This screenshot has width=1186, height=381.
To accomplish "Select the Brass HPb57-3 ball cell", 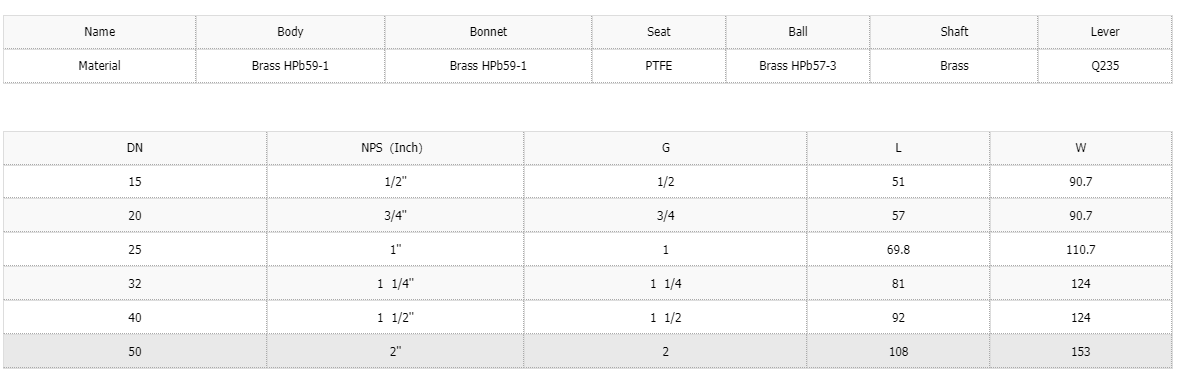I will coord(797,66).
